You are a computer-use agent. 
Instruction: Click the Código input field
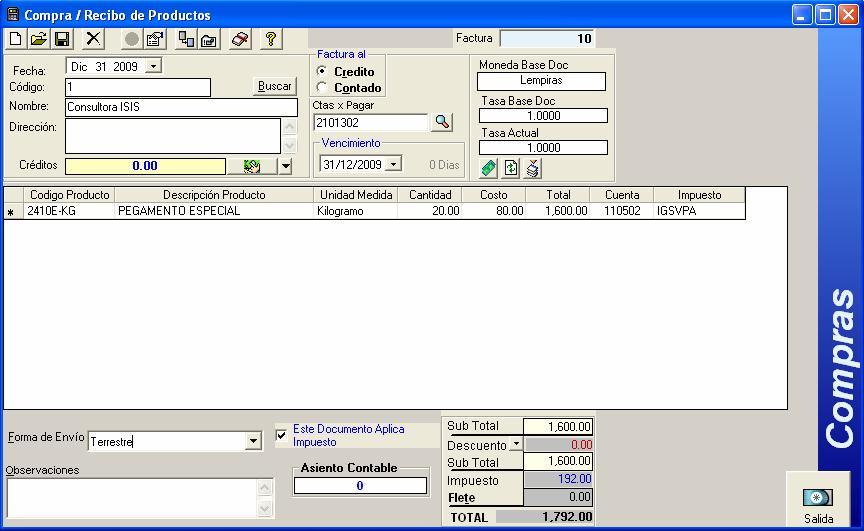point(138,87)
